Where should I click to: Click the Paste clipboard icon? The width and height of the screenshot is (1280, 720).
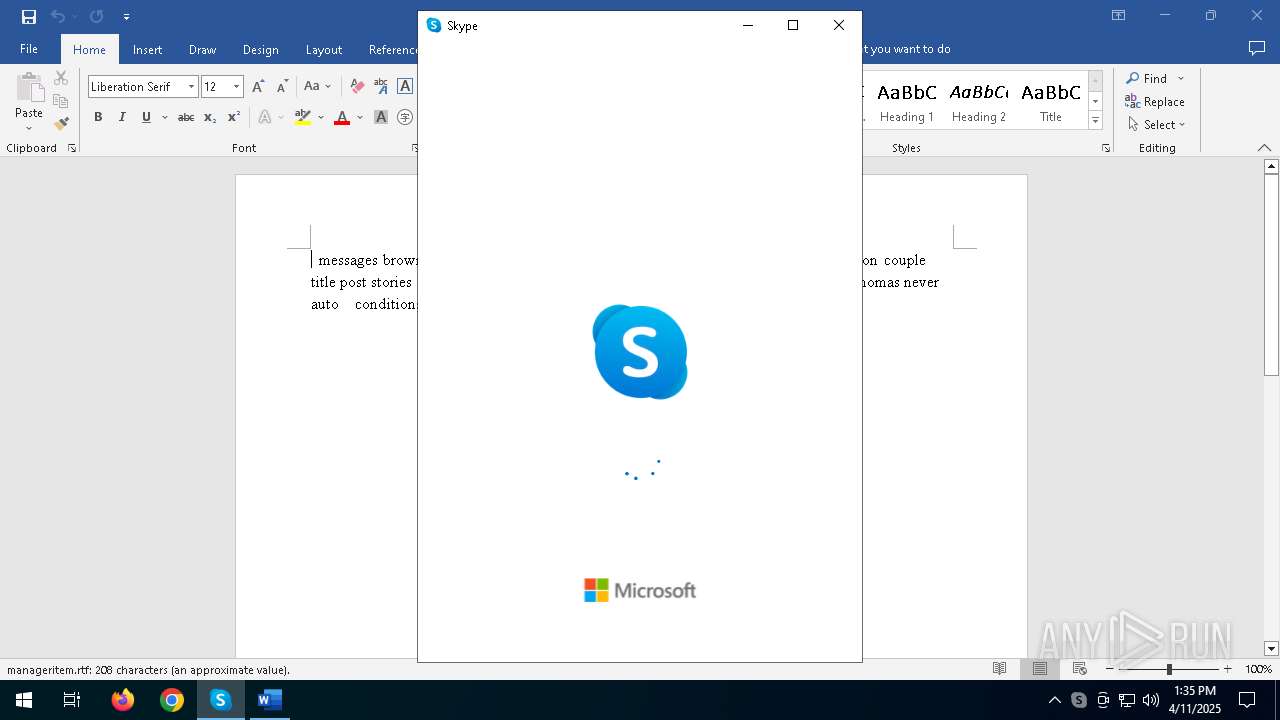pyautogui.click(x=29, y=88)
